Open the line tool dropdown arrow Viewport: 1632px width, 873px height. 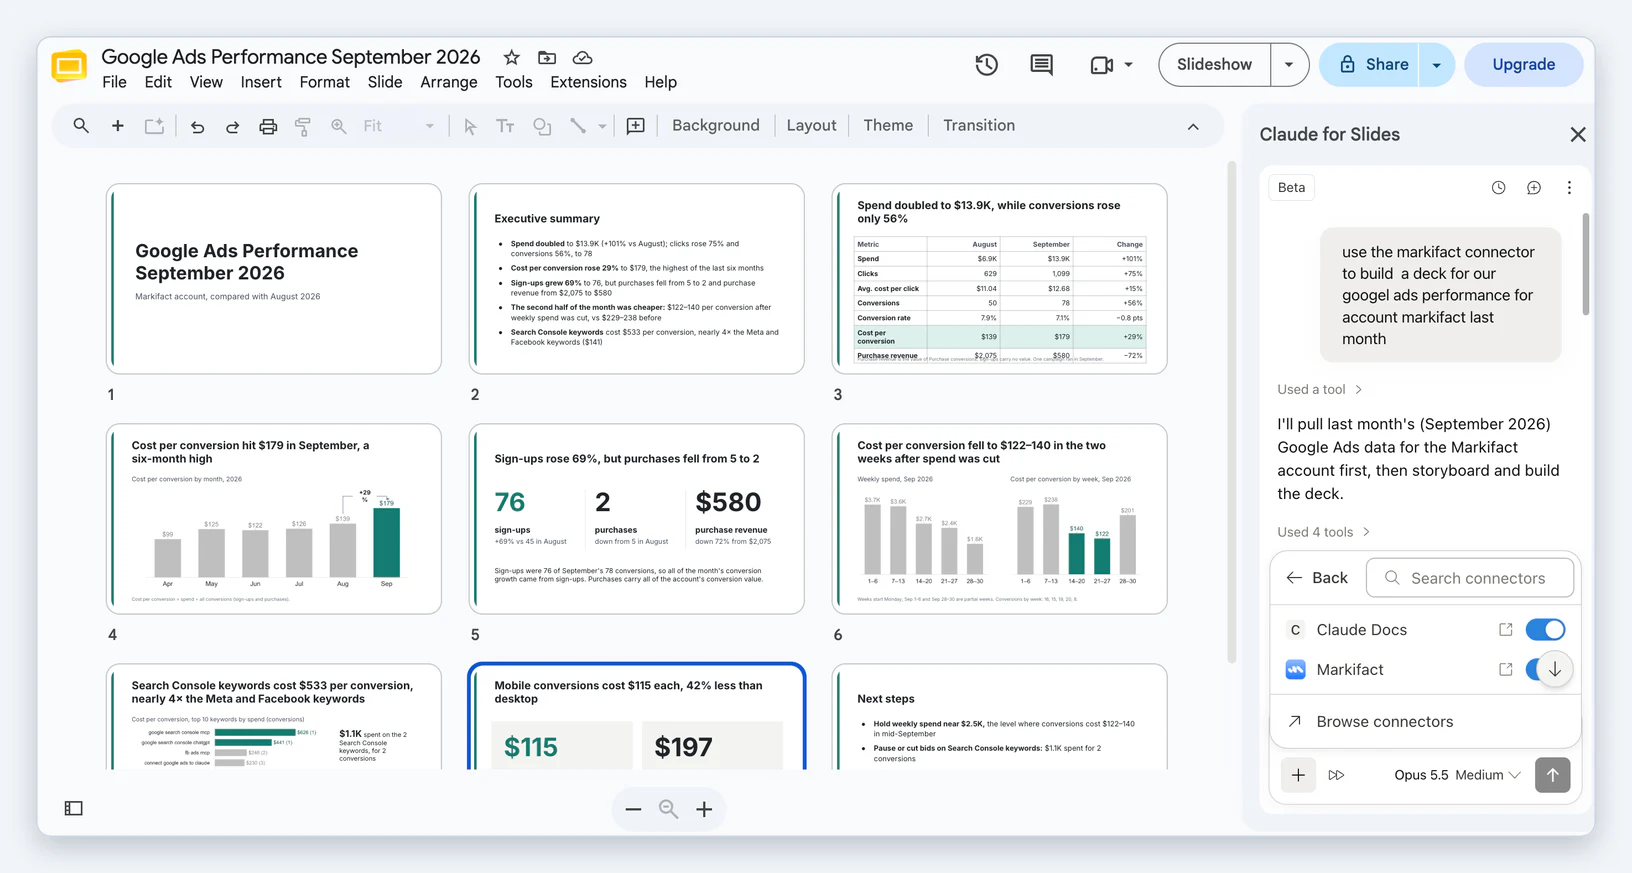[602, 127]
